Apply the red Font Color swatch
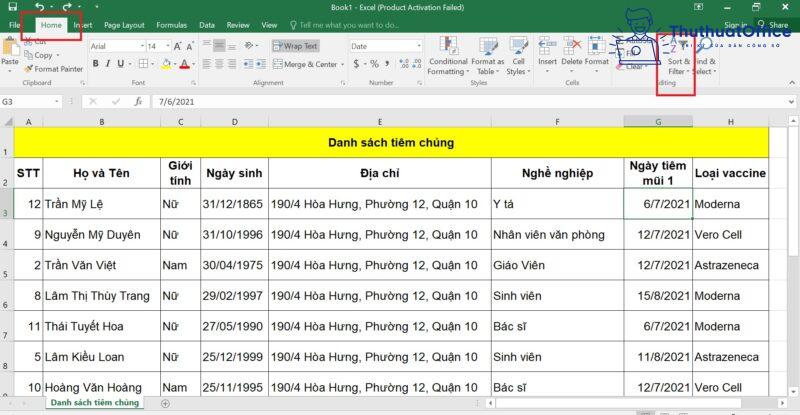Viewport: 800px width, 415px height. point(184,64)
